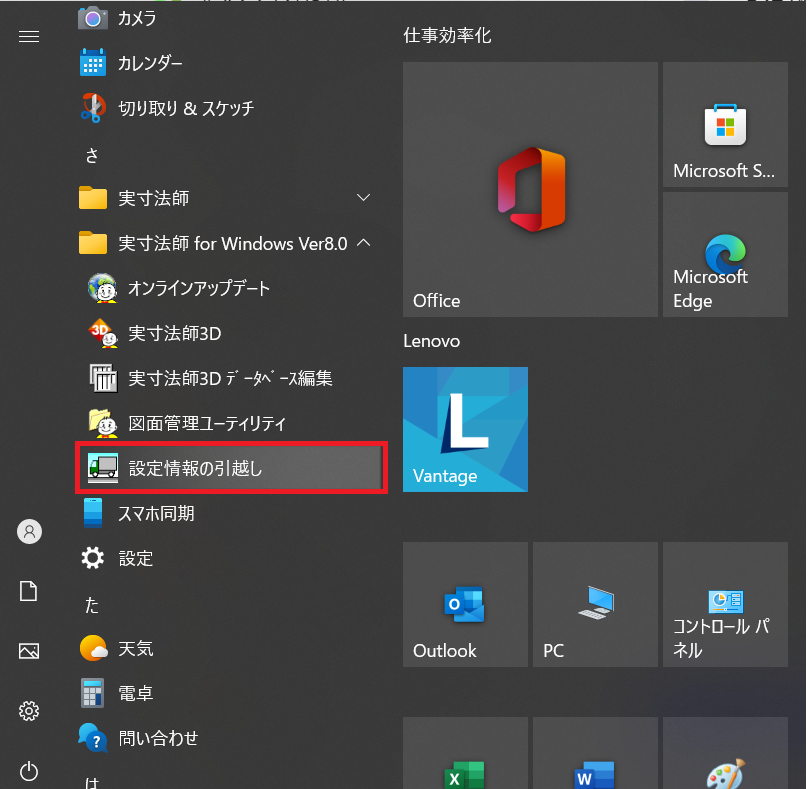Launch Microsoft Edge tile
The image size is (808, 789).
click(725, 255)
